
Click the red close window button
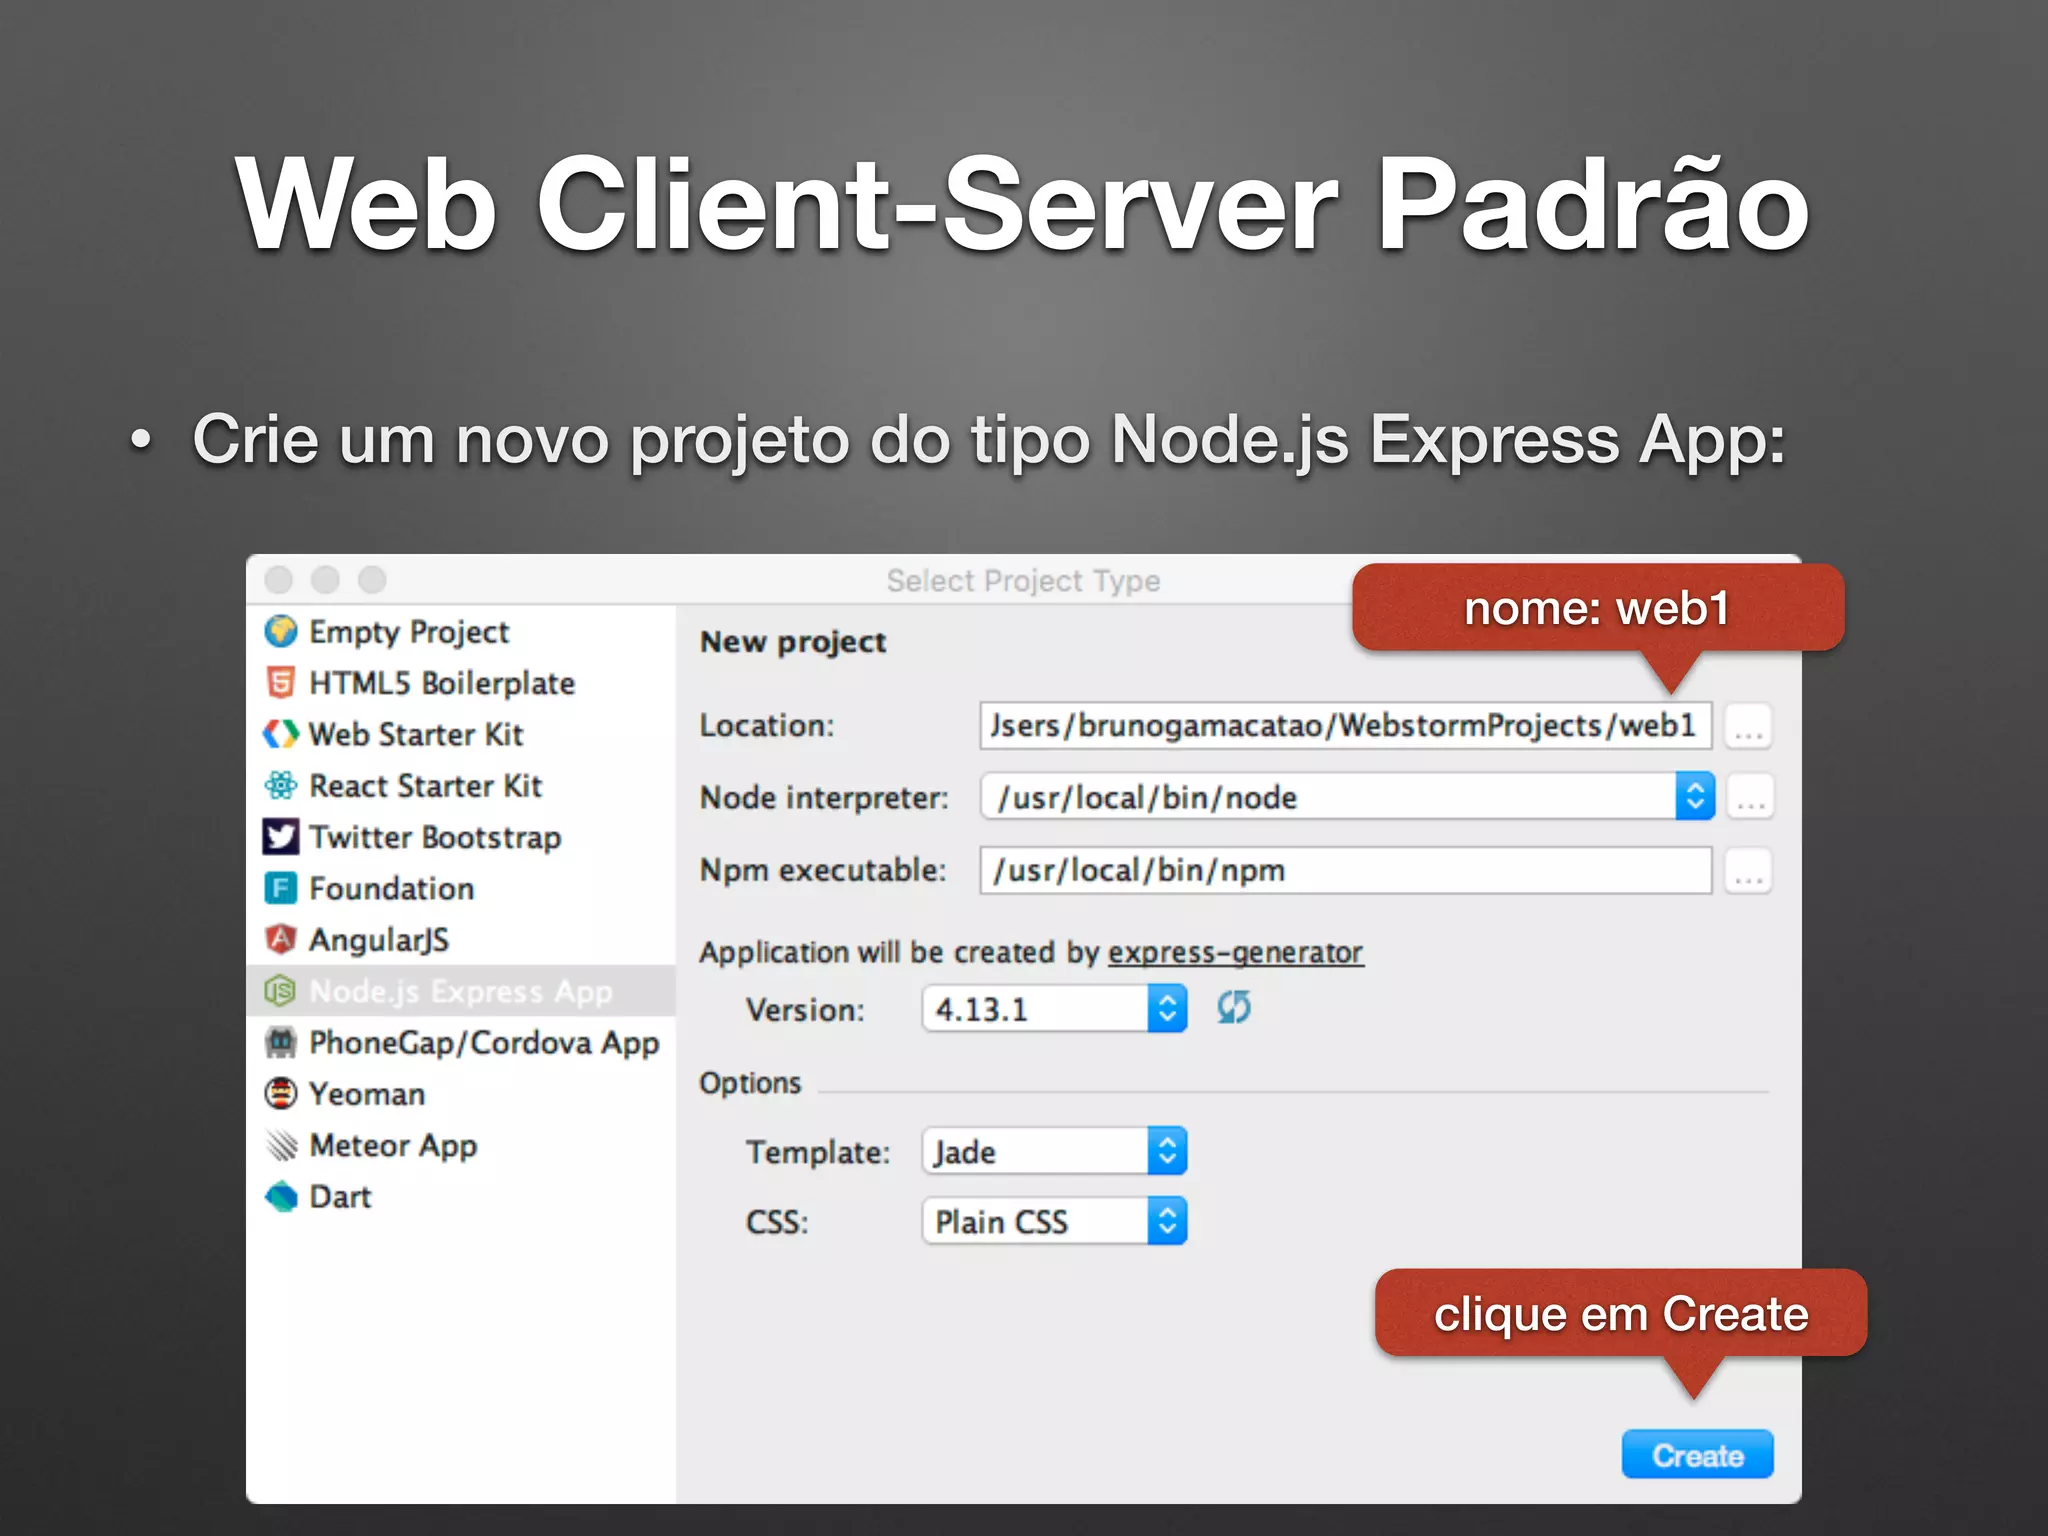coord(279,580)
